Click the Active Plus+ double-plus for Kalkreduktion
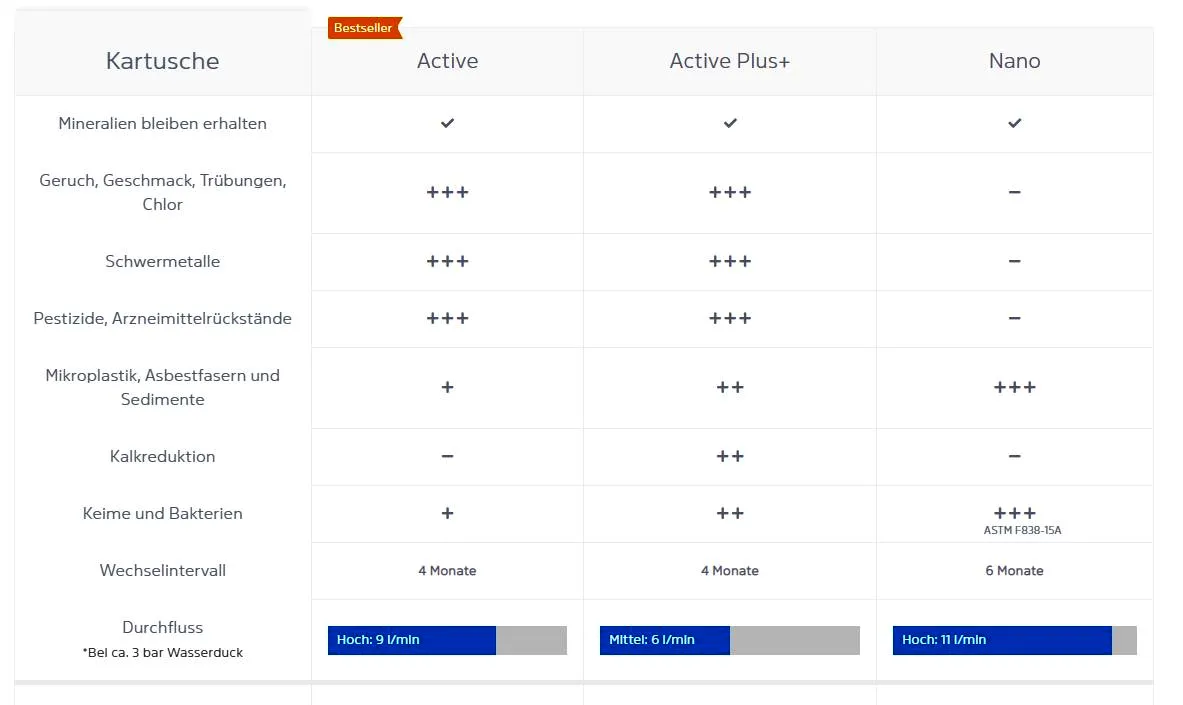 click(730, 456)
